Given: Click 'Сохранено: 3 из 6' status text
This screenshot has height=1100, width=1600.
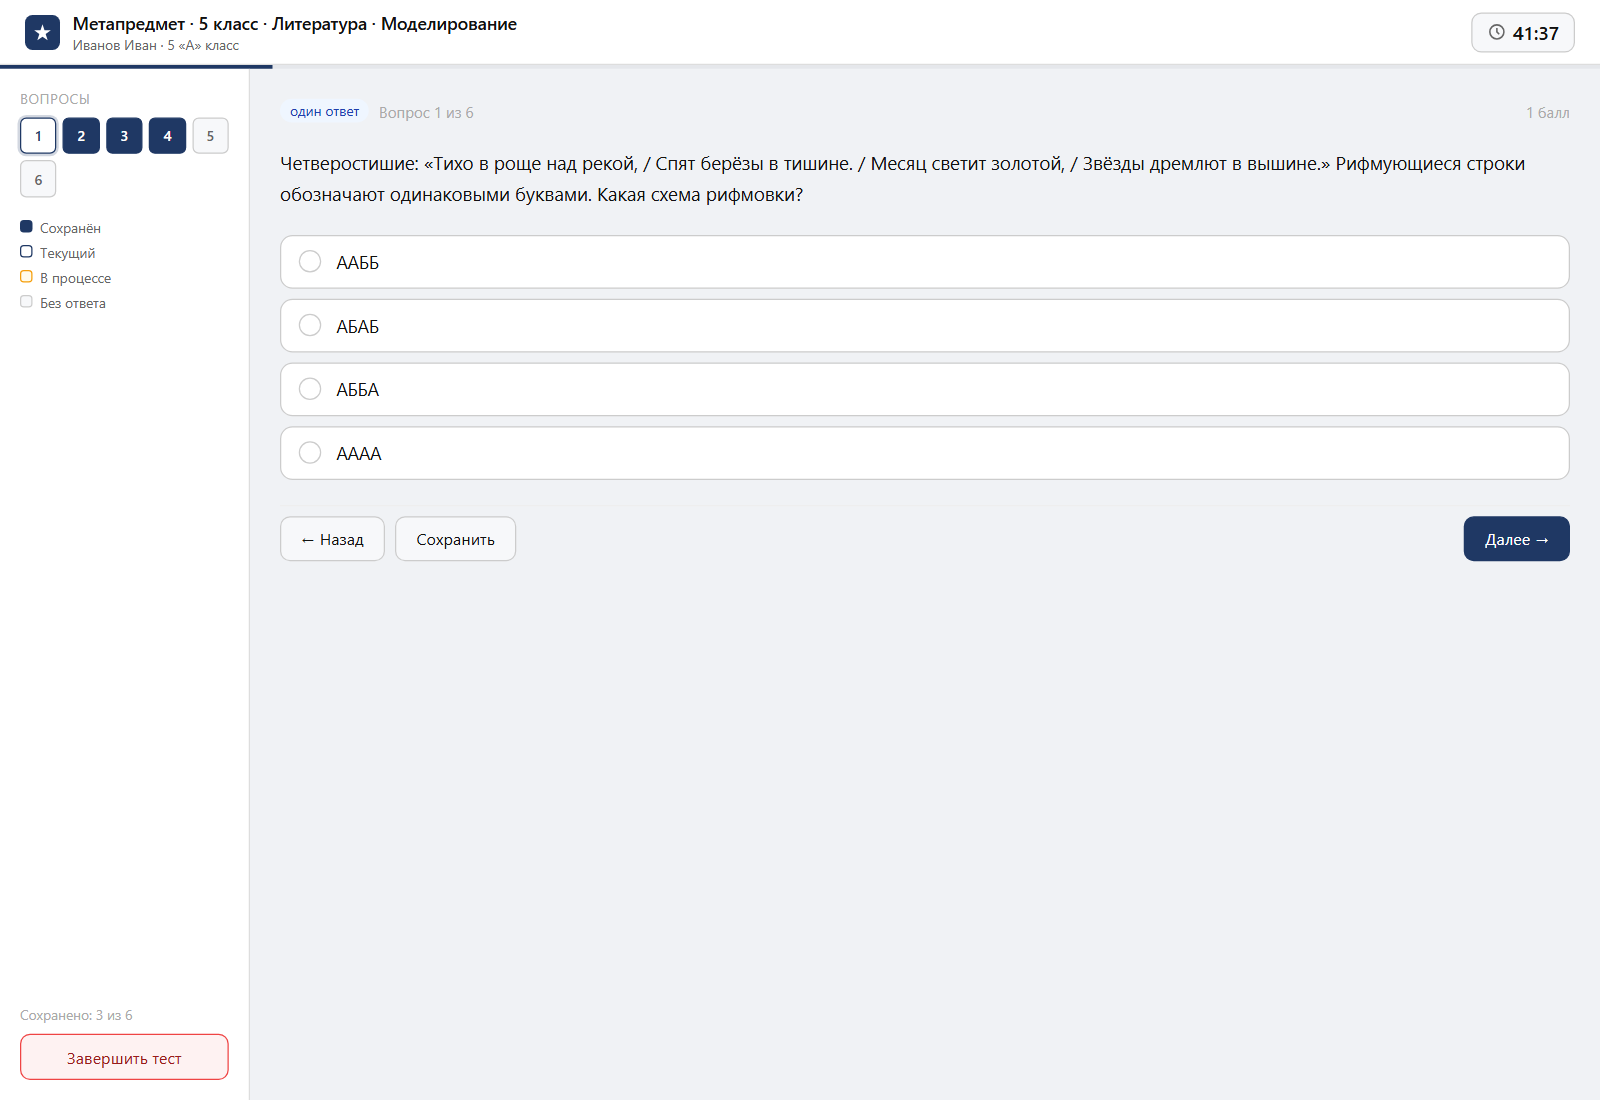Looking at the screenshot, I should [x=76, y=1015].
